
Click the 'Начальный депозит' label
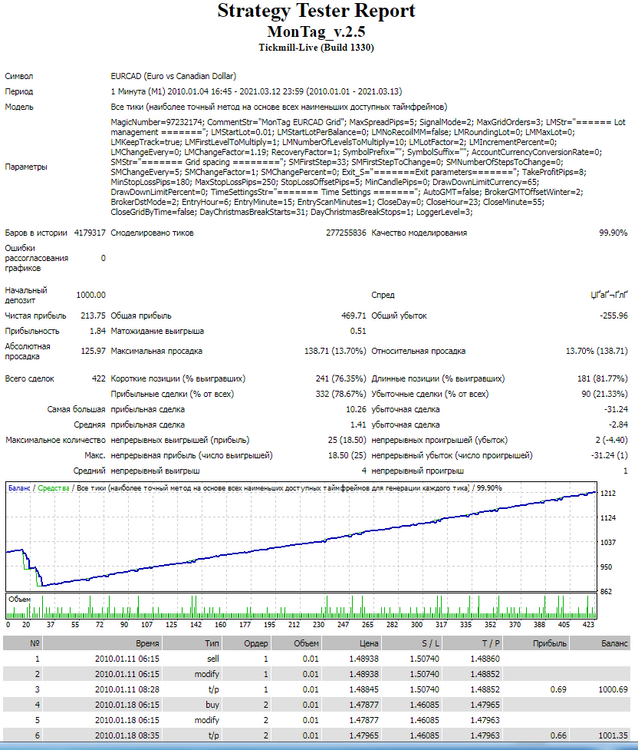[x=26, y=295]
